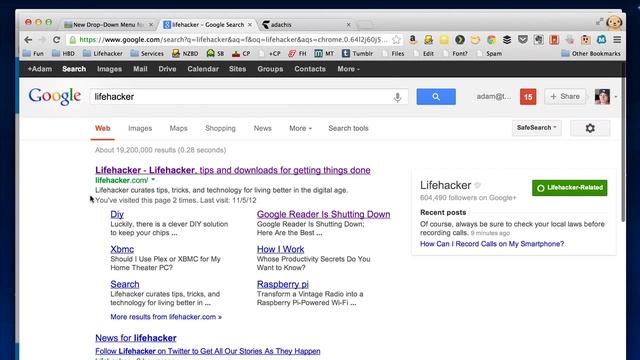Open the Other Bookmarks folder
Screen dimensions: 640x360
click(591, 53)
